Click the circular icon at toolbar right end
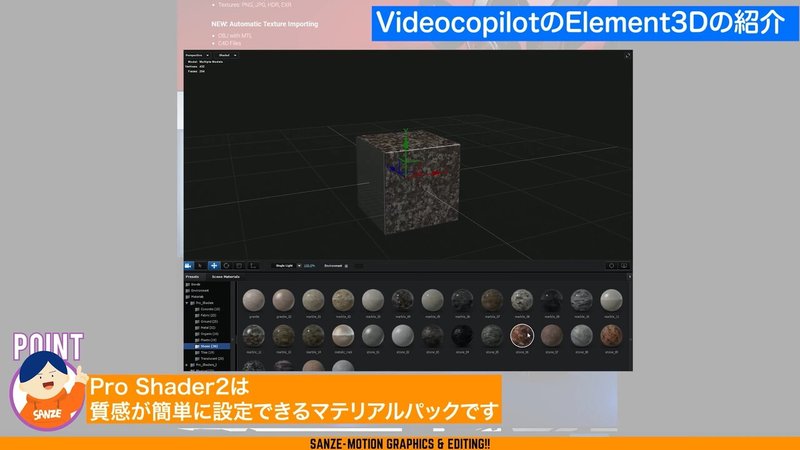The width and height of the screenshot is (800, 450). pos(611,266)
